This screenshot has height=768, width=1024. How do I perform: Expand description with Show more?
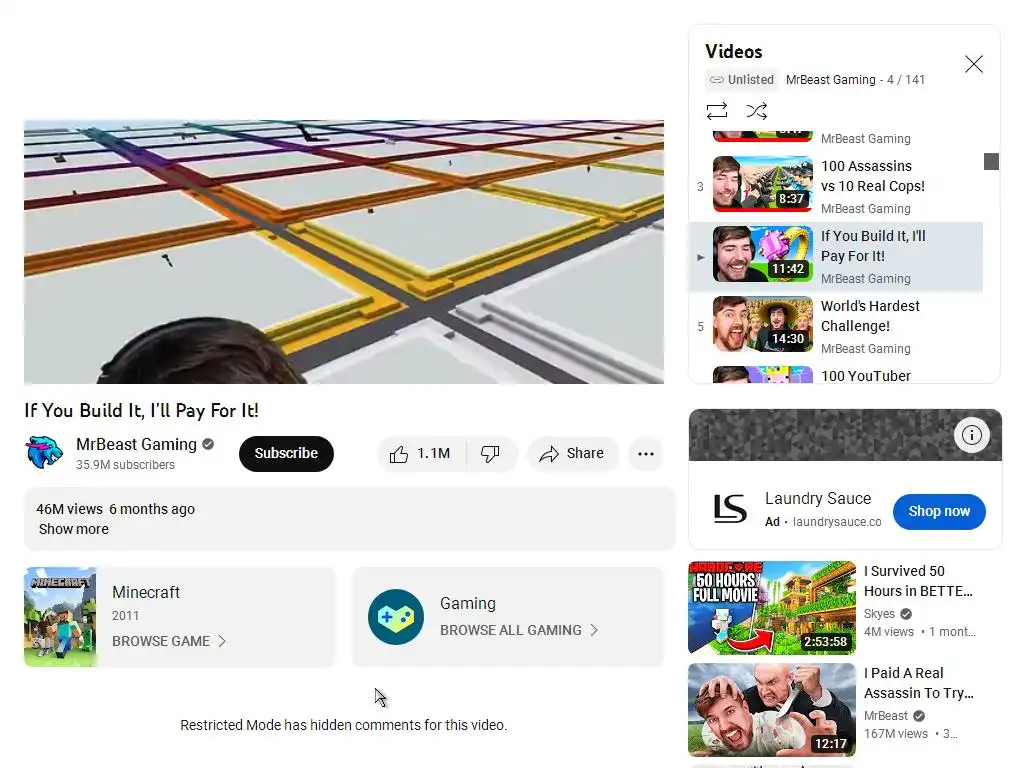pyautogui.click(x=74, y=529)
